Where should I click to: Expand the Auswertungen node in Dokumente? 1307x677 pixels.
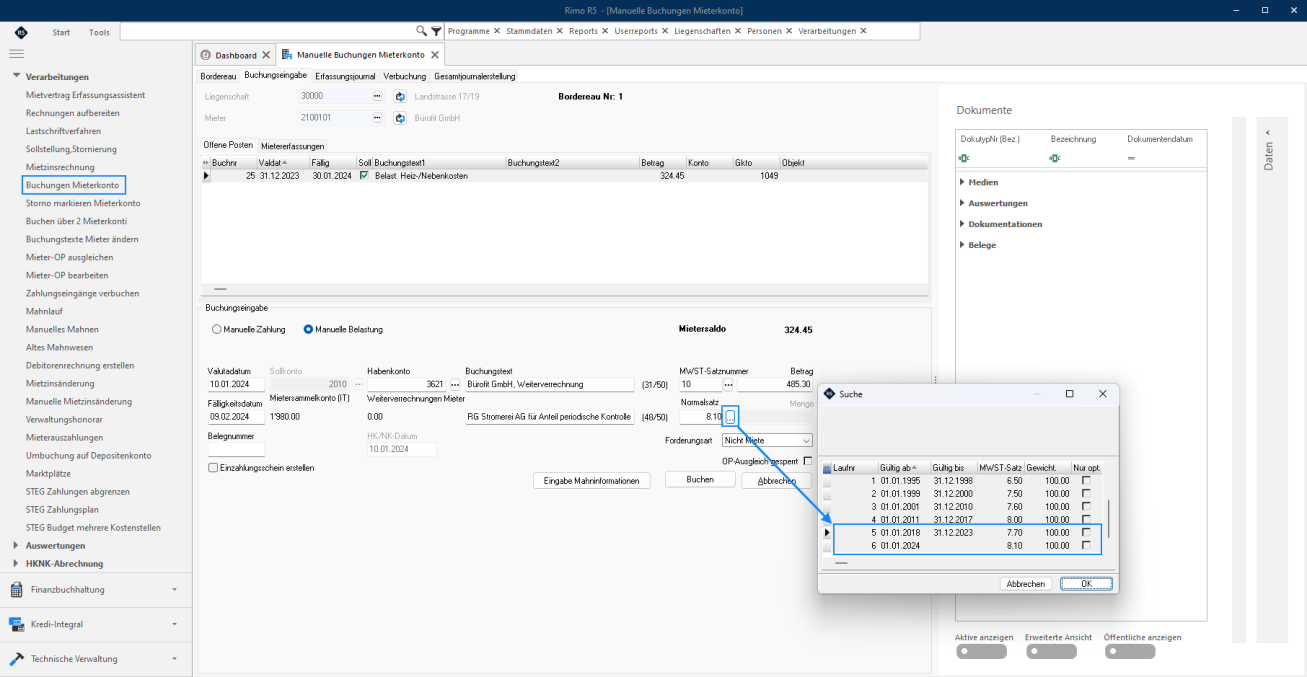pos(962,203)
